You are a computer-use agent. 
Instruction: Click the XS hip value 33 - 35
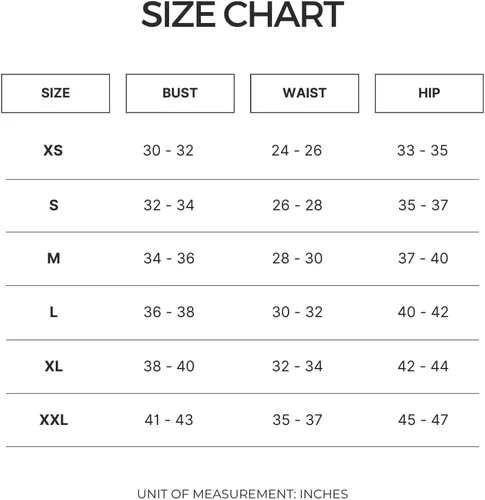click(x=422, y=151)
